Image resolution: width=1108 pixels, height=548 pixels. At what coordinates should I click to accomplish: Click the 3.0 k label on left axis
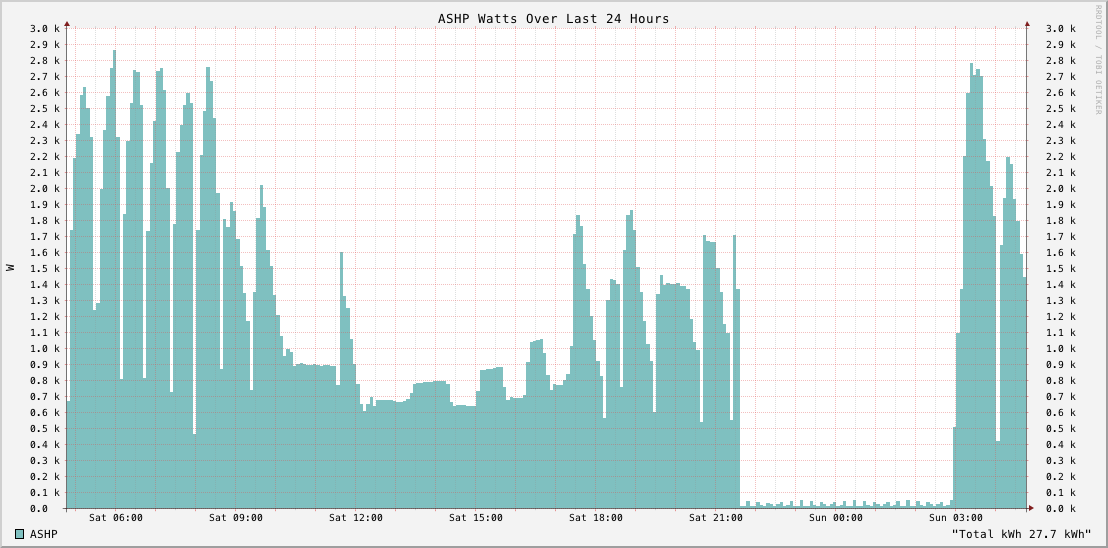coord(44,29)
